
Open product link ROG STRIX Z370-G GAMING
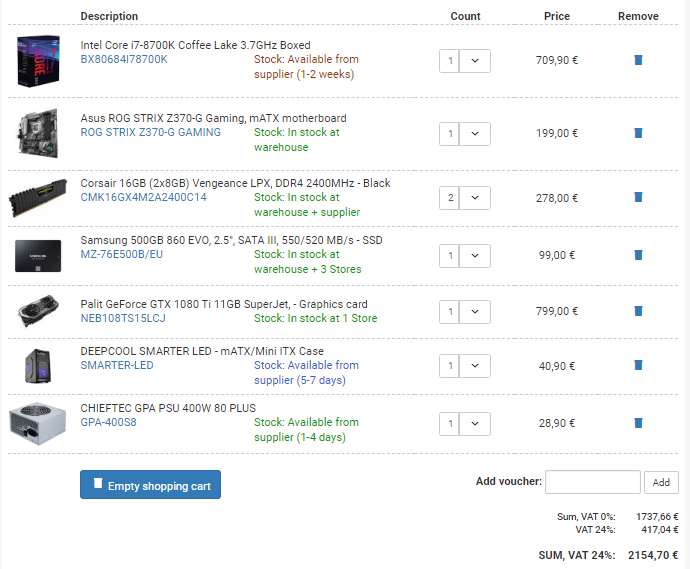[x=150, y=132]
